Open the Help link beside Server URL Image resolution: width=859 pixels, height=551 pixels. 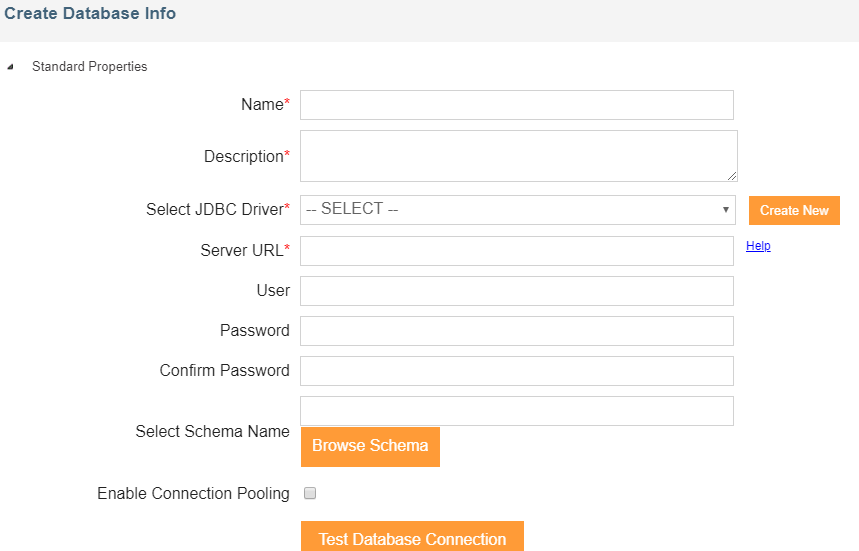(758, 246)
